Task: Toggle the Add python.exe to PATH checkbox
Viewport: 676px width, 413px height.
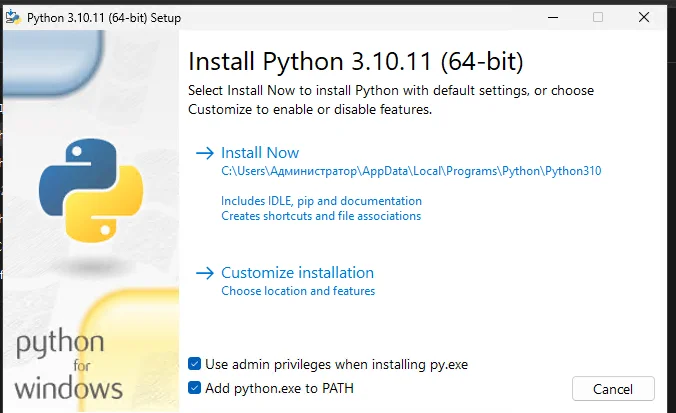Action: [194, 388]
